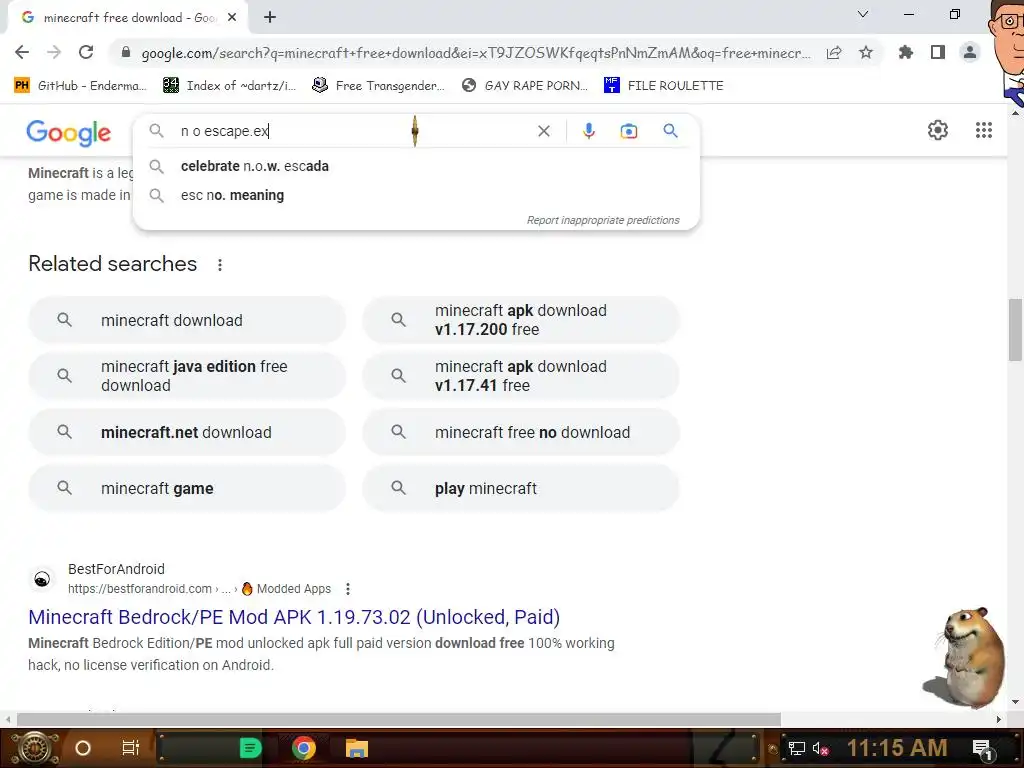1024x768 pixels.
Task: Open Task View on the taskbar
Action: click(131, 748)
